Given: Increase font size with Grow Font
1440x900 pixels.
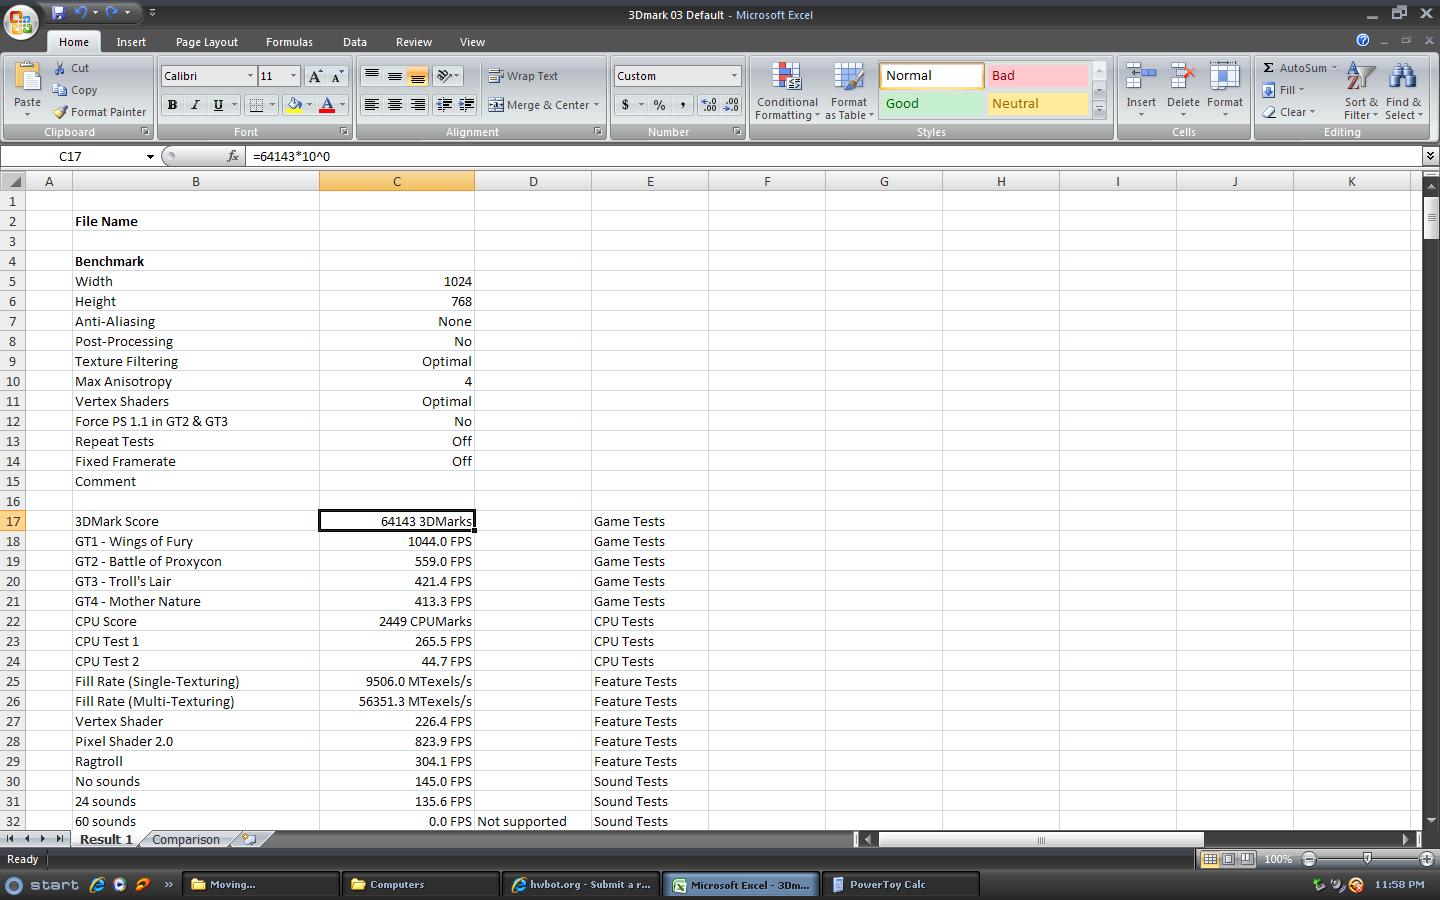Looking at the screenshot, I should (315, 76).
